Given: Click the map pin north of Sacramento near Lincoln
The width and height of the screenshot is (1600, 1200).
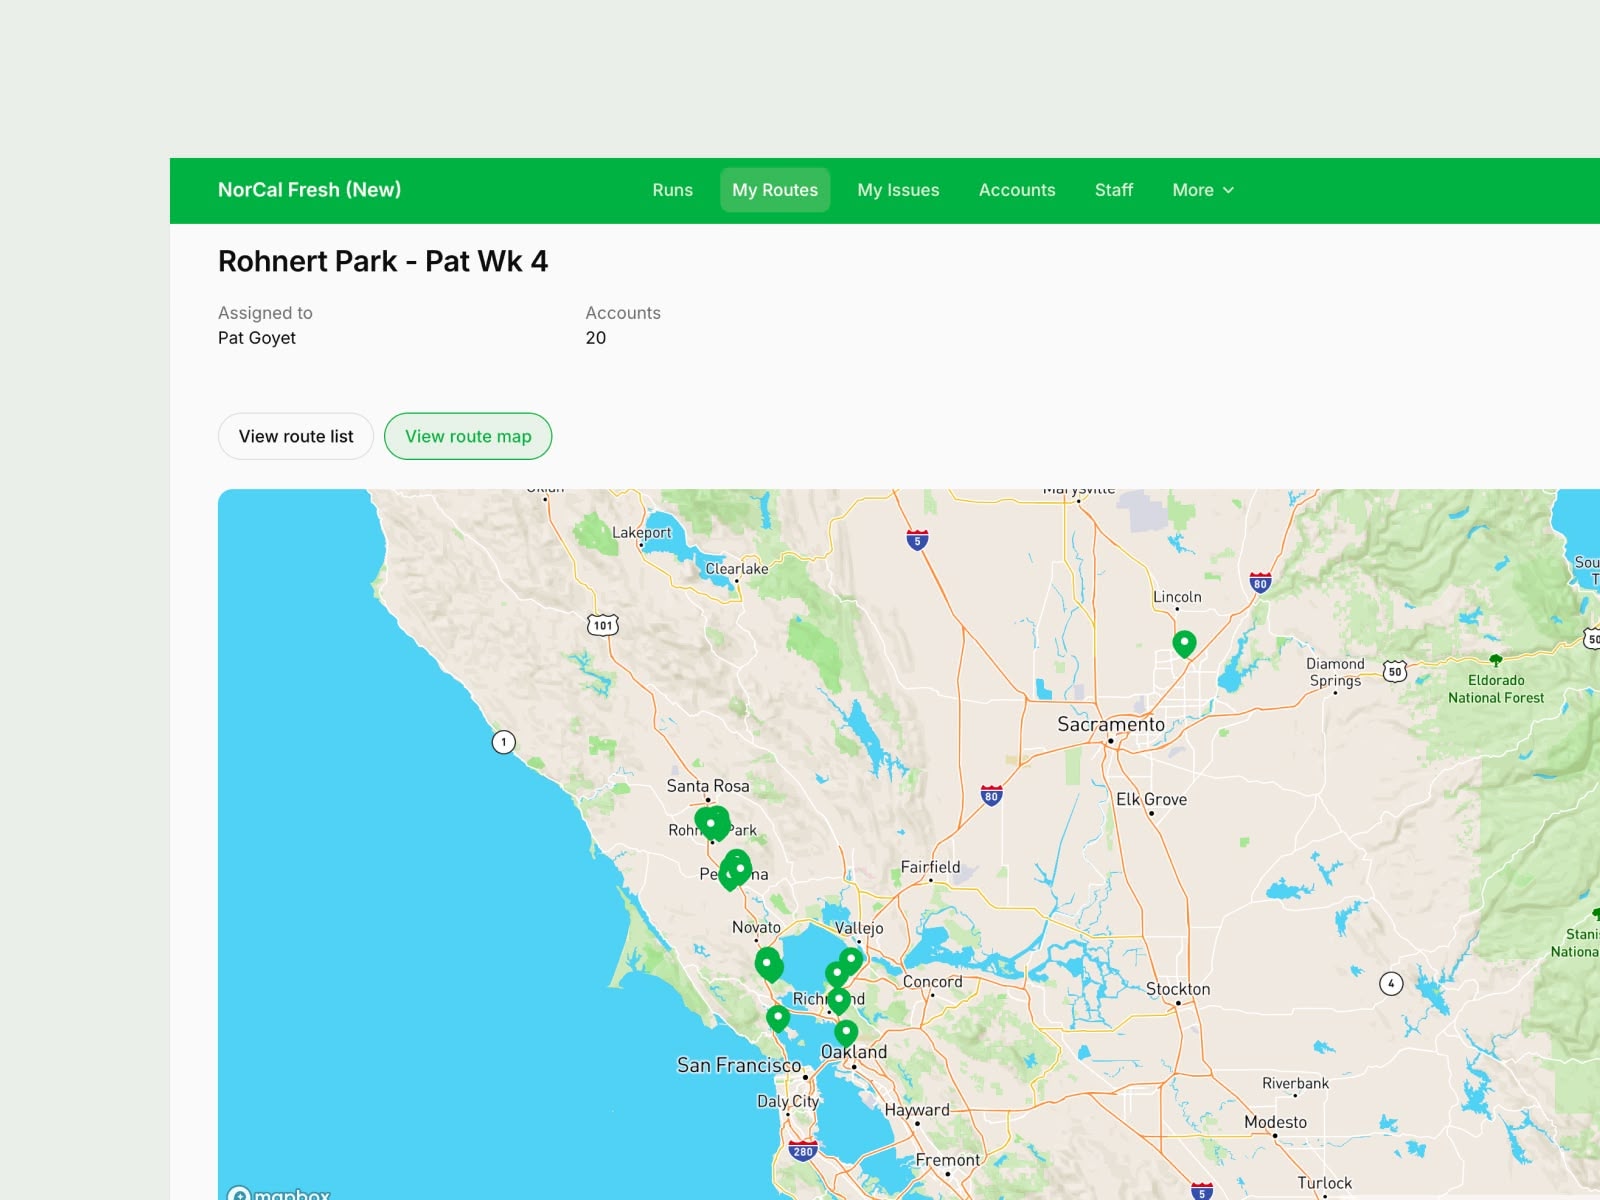Looking at the screenshot, I should click(x=1184, y=643).
